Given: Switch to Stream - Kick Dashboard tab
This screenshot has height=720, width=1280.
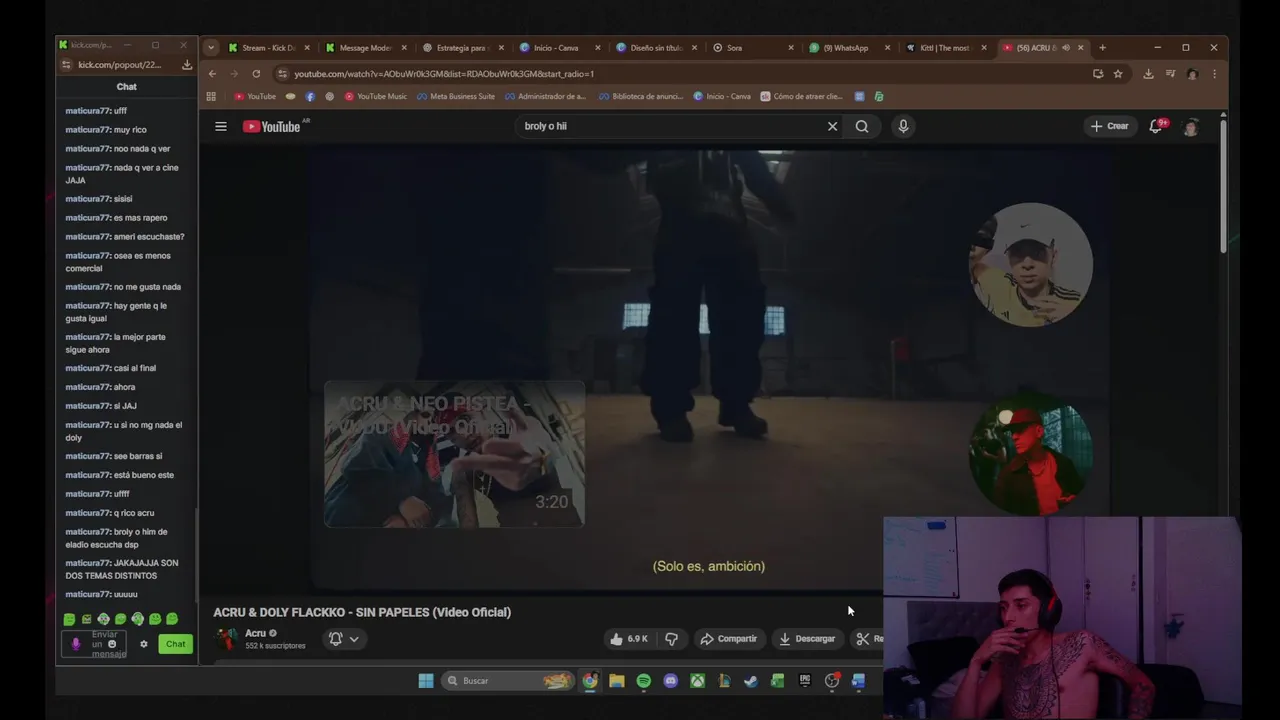Looking at the screenshot, I should click(x=268, y=48).
